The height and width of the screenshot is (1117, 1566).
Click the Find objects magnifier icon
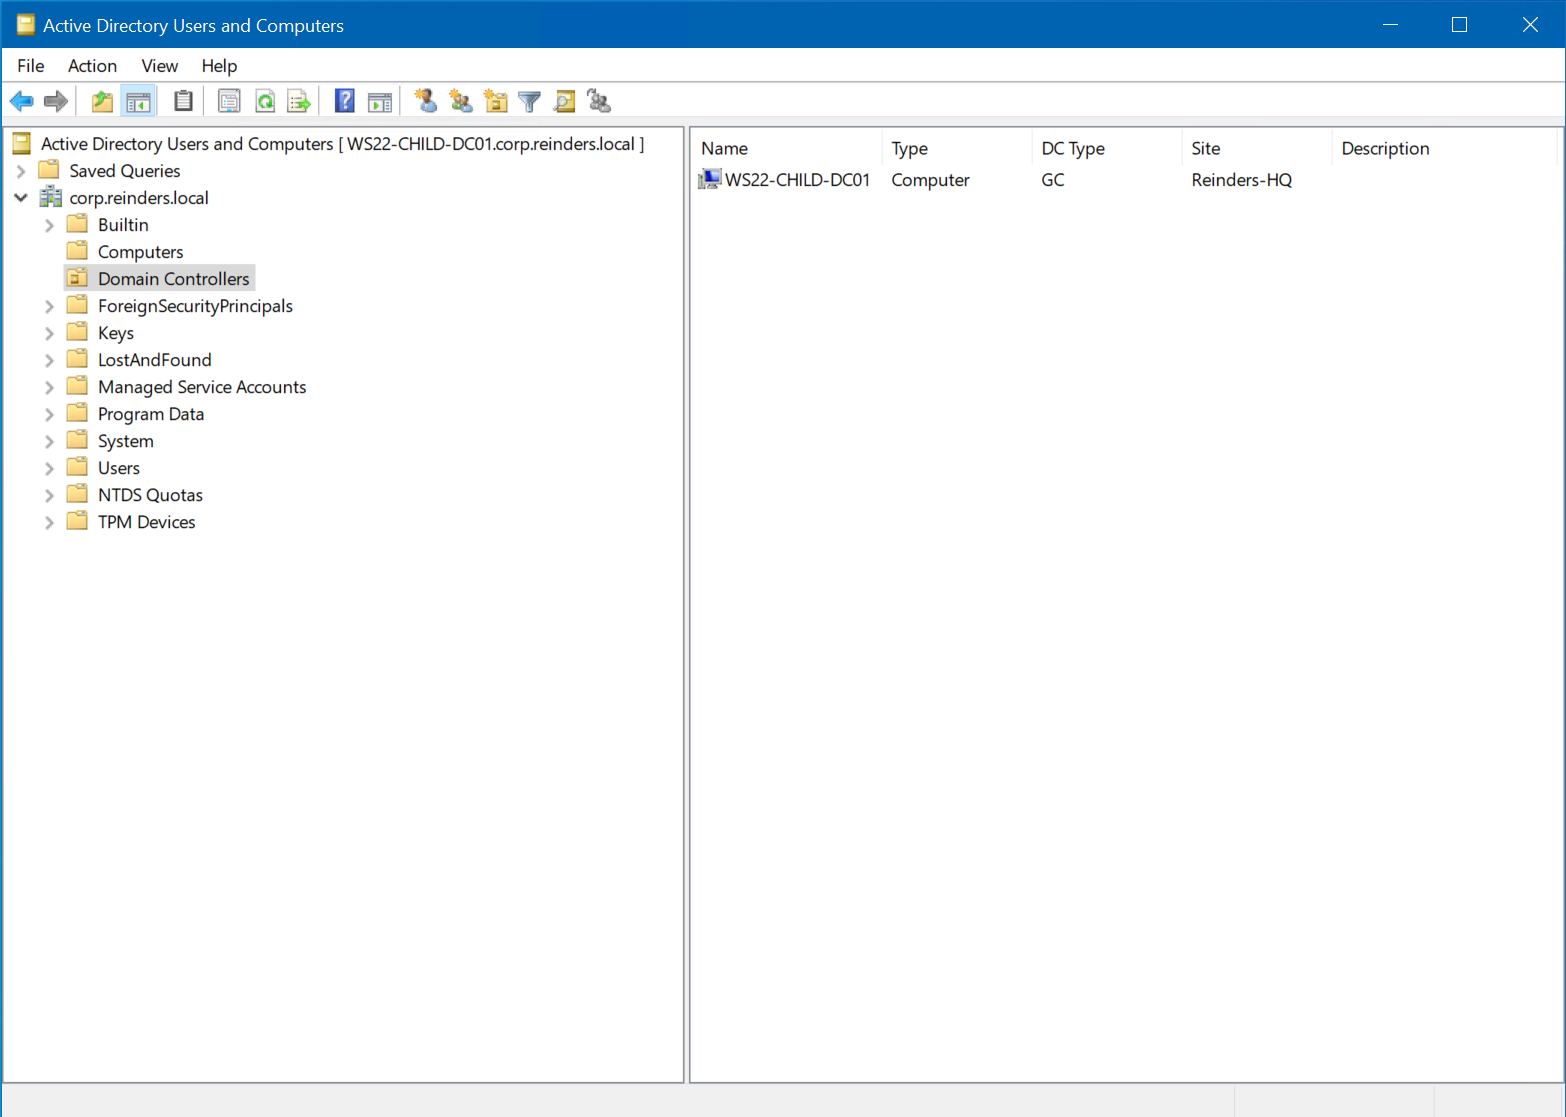565,101
